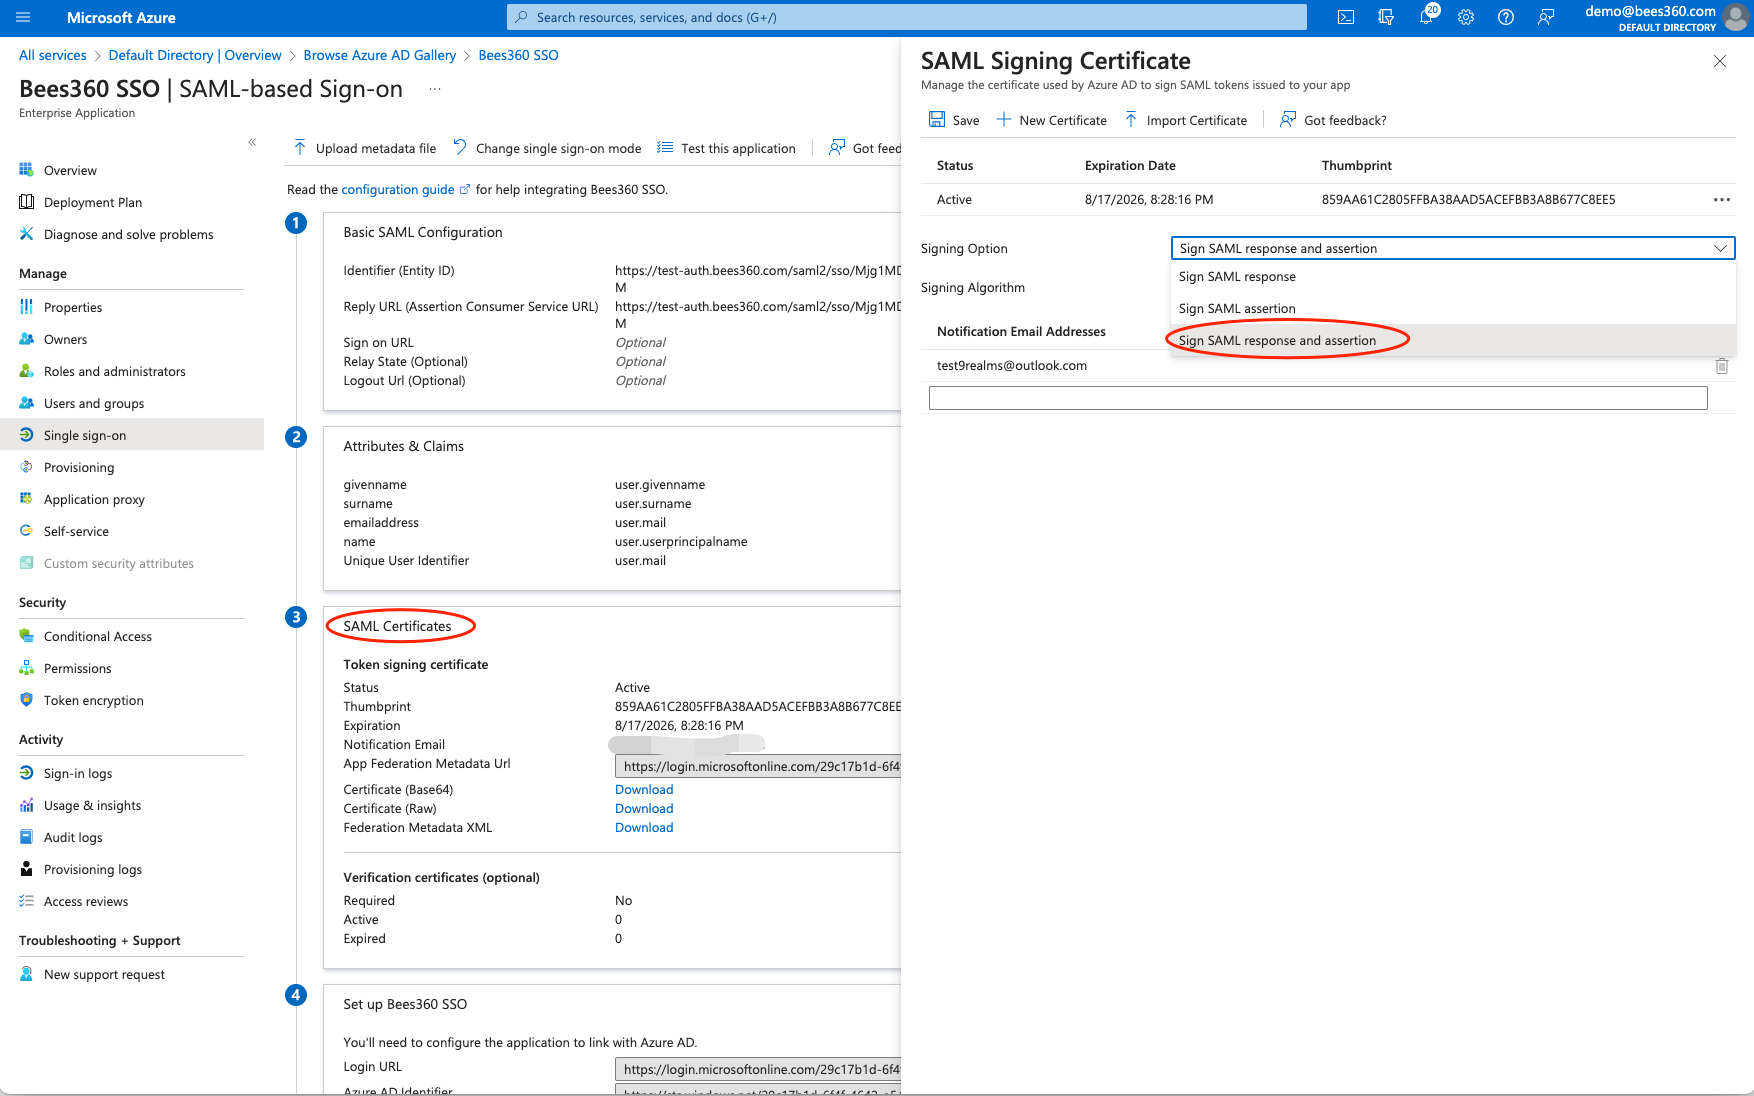Image resolution: width=1754 pixels, height=1096 pixels.
Task: Click Change single sign-on mode
Action: click(x=547, y=148)
